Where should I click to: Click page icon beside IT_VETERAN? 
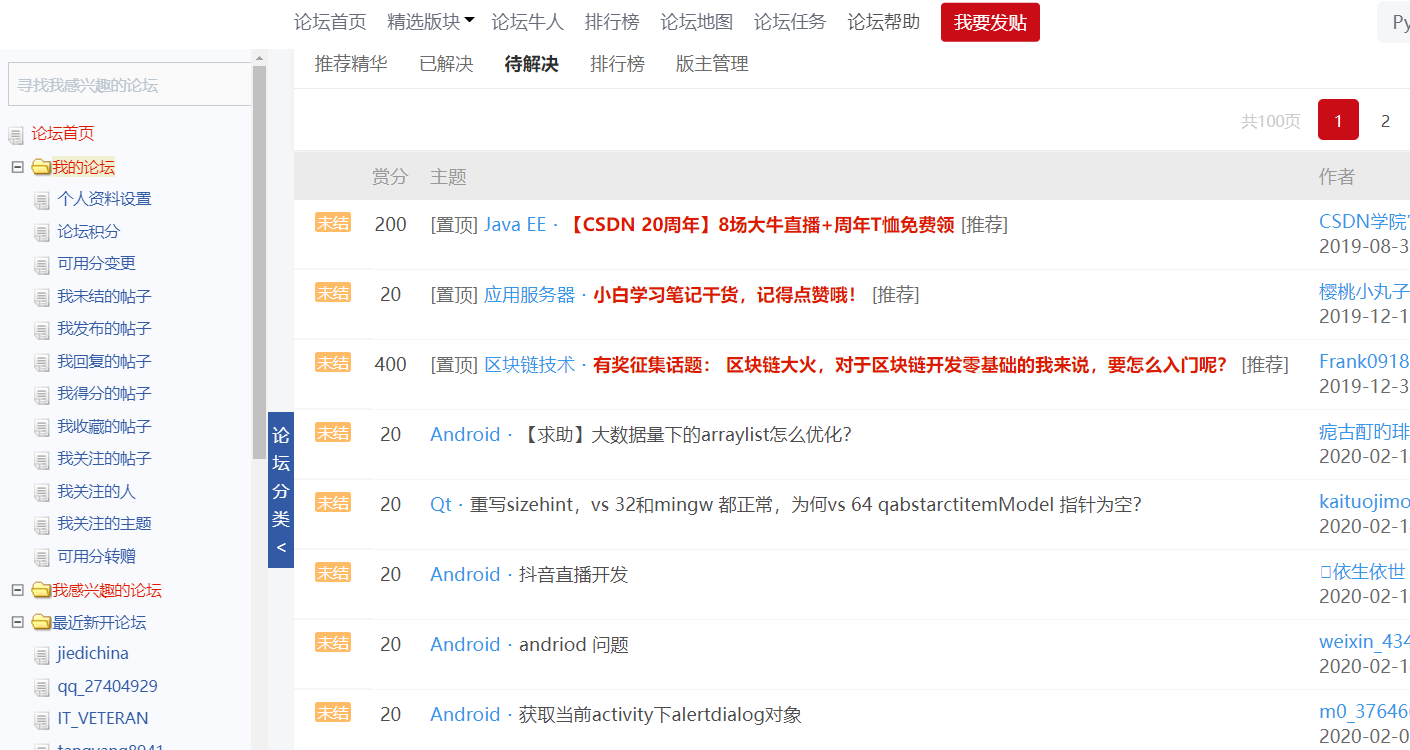tap(41, 720)
